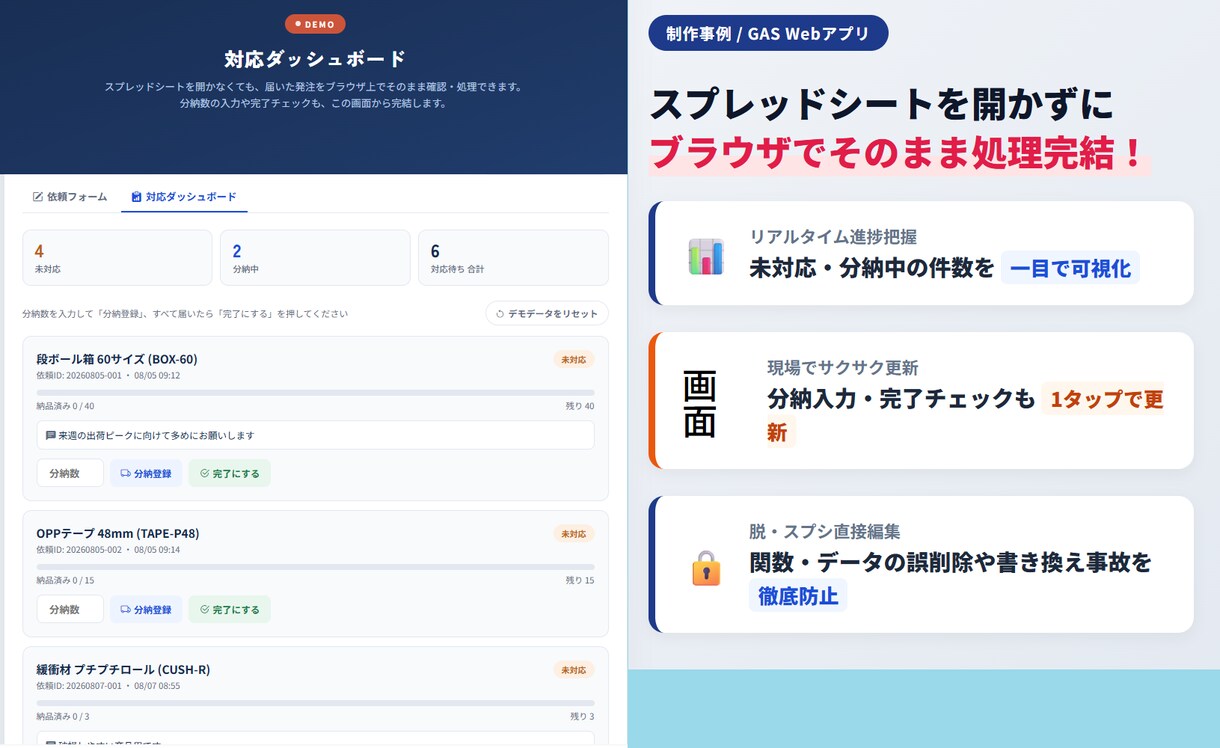1220x748 pixels.
Task: Click the truck icon in 段ボール箱 分納登録
Action: [125, 473]
